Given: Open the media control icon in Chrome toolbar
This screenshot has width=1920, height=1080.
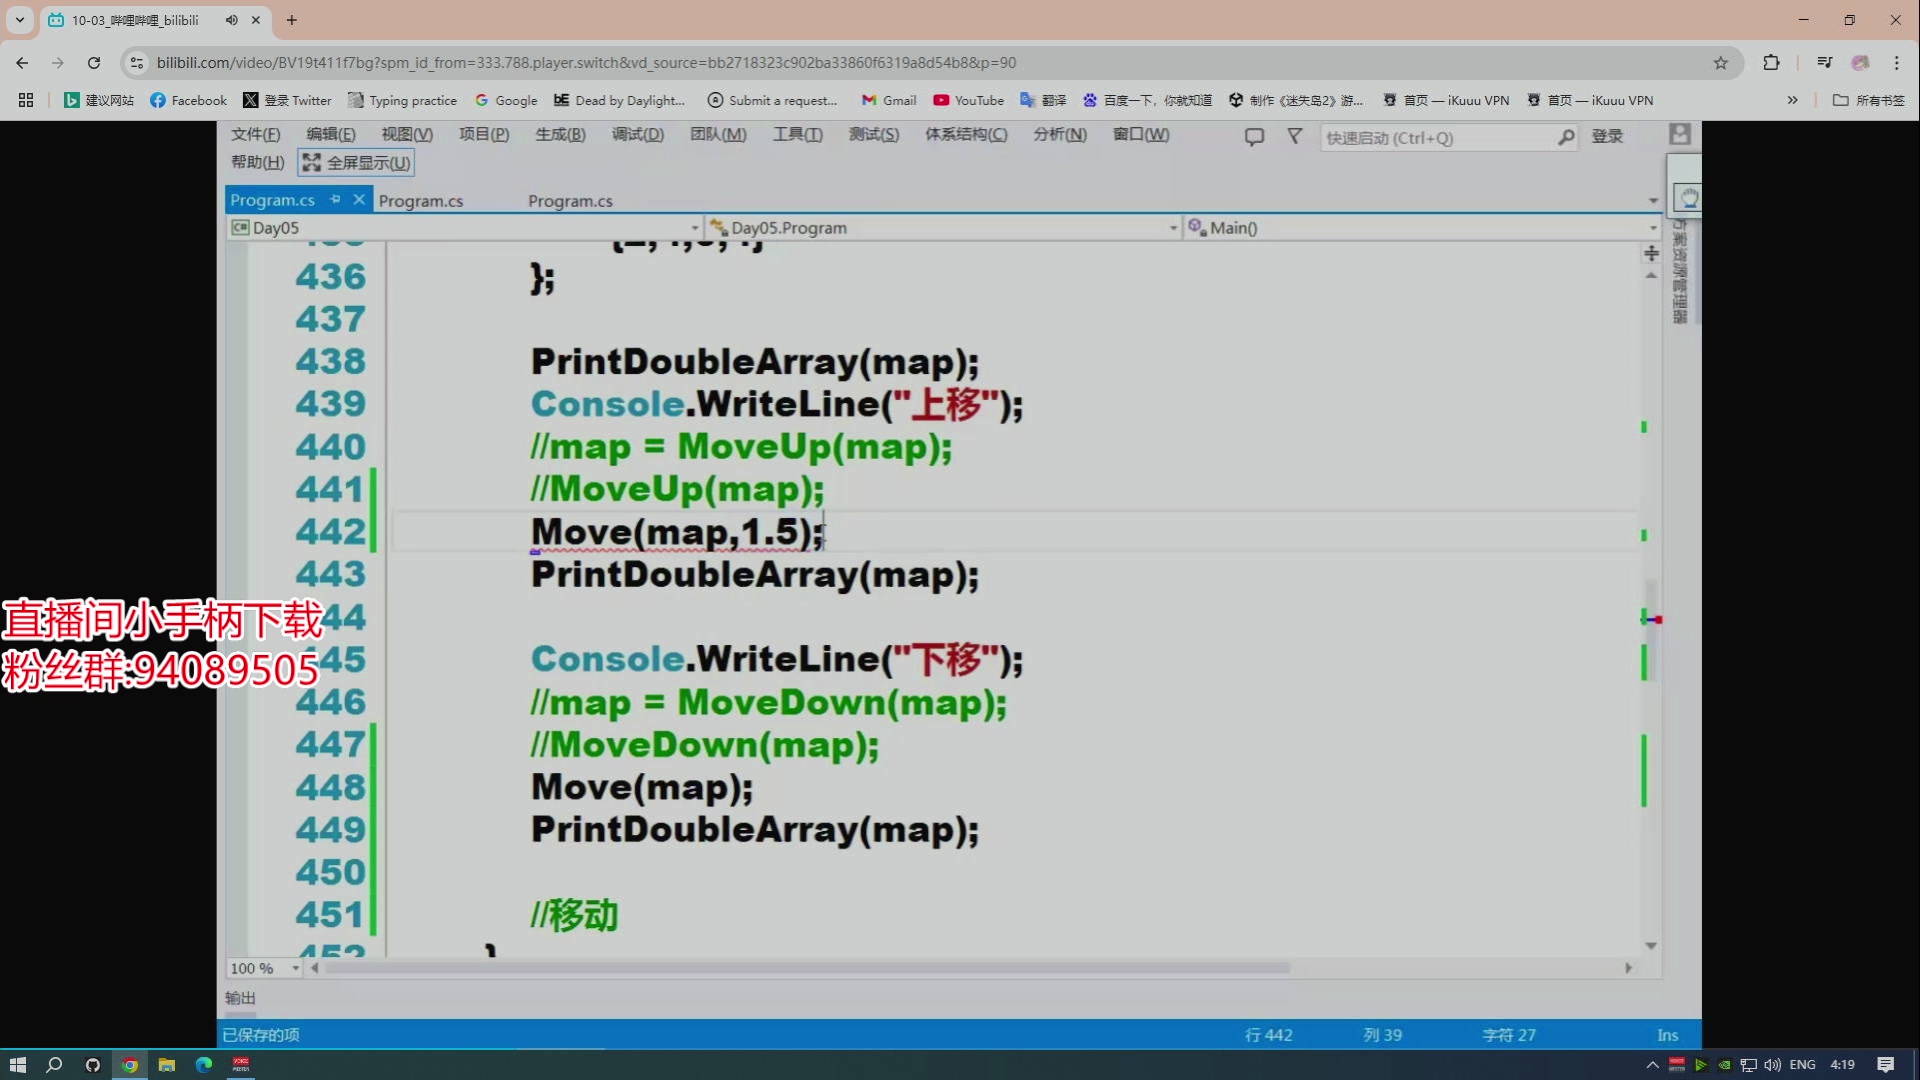Looking at the screenshot, I should pyautogui.click(x=1824, y=62).
